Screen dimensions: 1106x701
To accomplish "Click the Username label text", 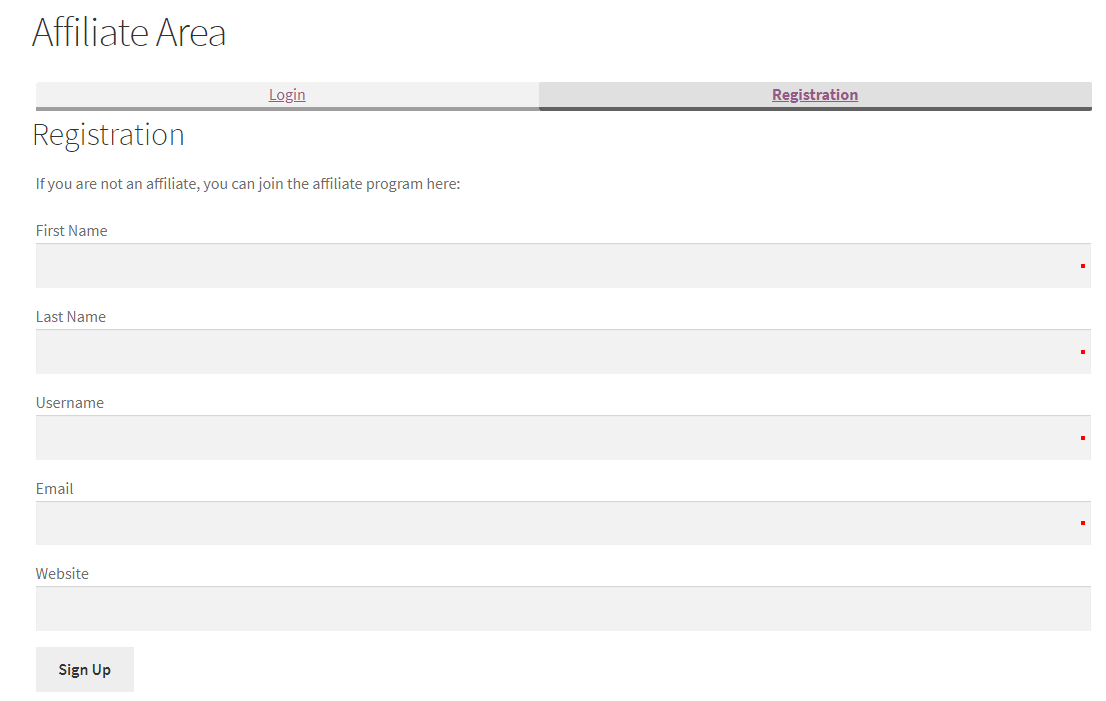I will [x=69, y=403].
